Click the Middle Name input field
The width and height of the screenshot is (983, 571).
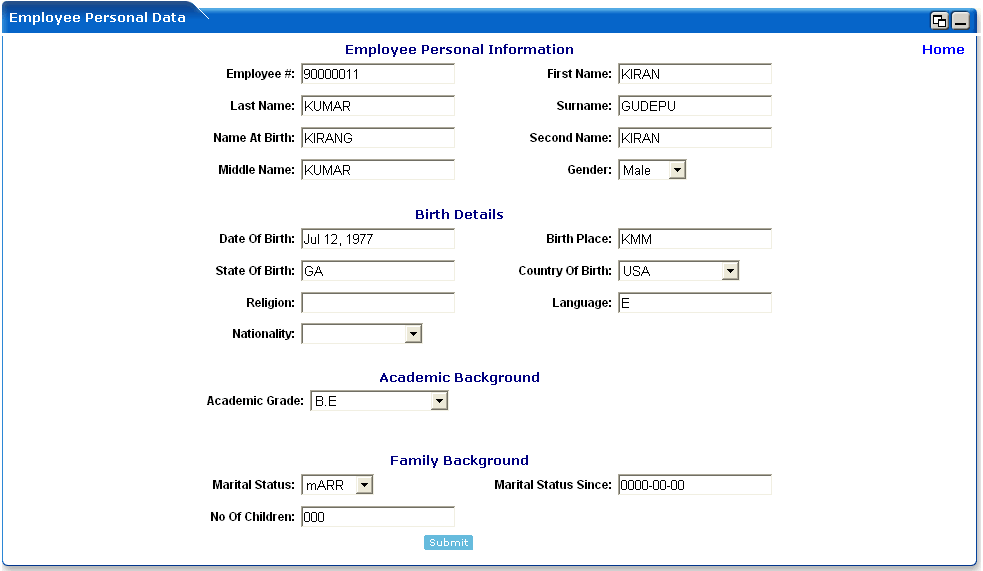pos(378,170)
